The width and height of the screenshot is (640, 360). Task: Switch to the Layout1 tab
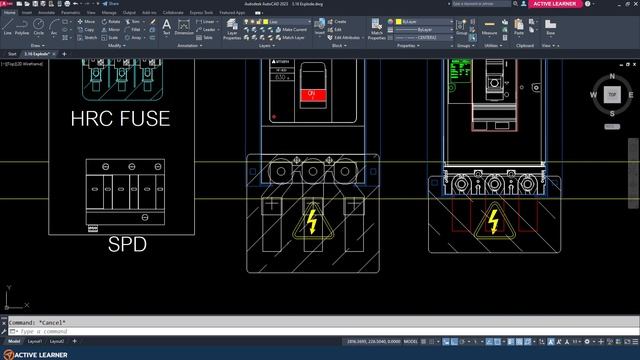pos(34,341)
